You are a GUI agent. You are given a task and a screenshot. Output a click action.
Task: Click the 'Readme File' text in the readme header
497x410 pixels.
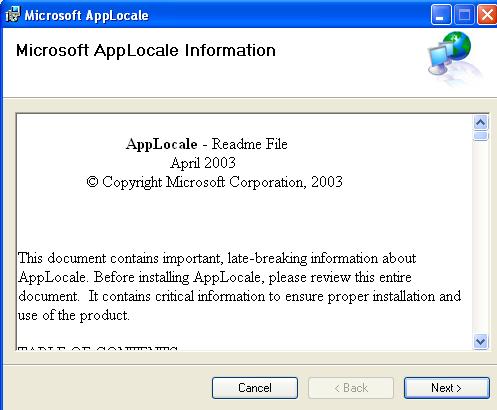[250, 144]
